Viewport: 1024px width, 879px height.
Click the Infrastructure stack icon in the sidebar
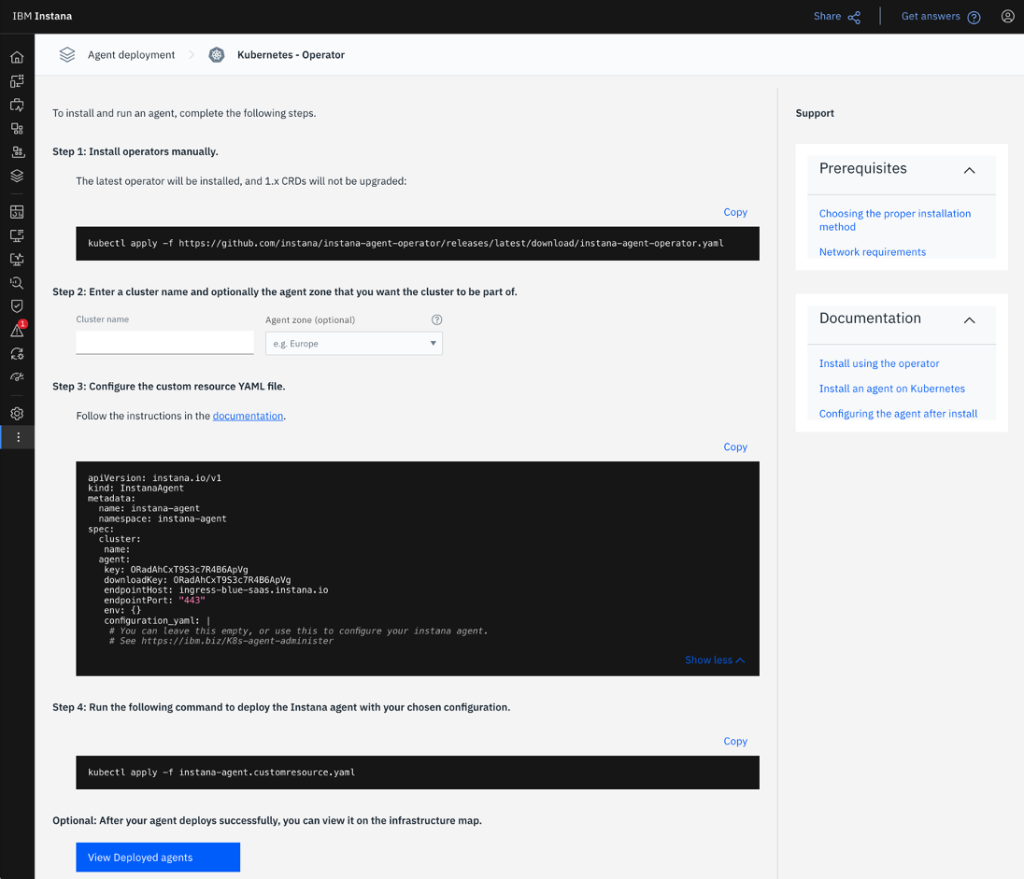(x=16, y=176)
